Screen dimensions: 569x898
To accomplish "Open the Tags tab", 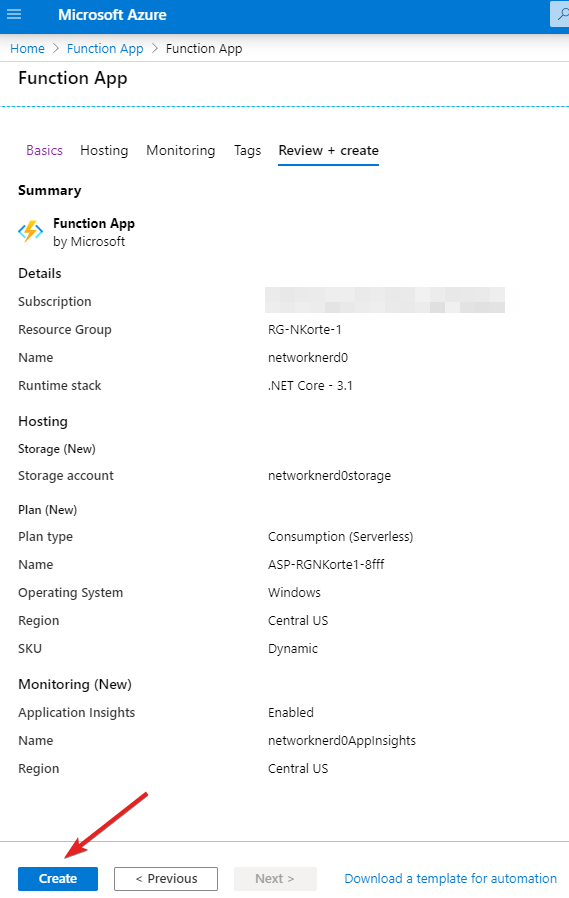I will (x=247, y=150).
